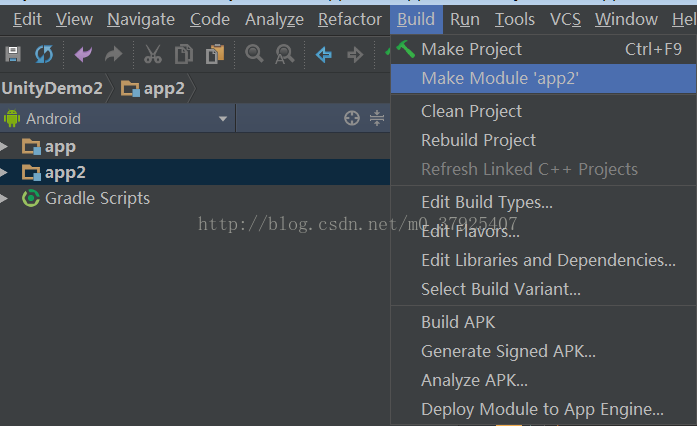Screen dimensions: 697x426
Task: Choose Edit Flavors... entry
Action: 543,231
